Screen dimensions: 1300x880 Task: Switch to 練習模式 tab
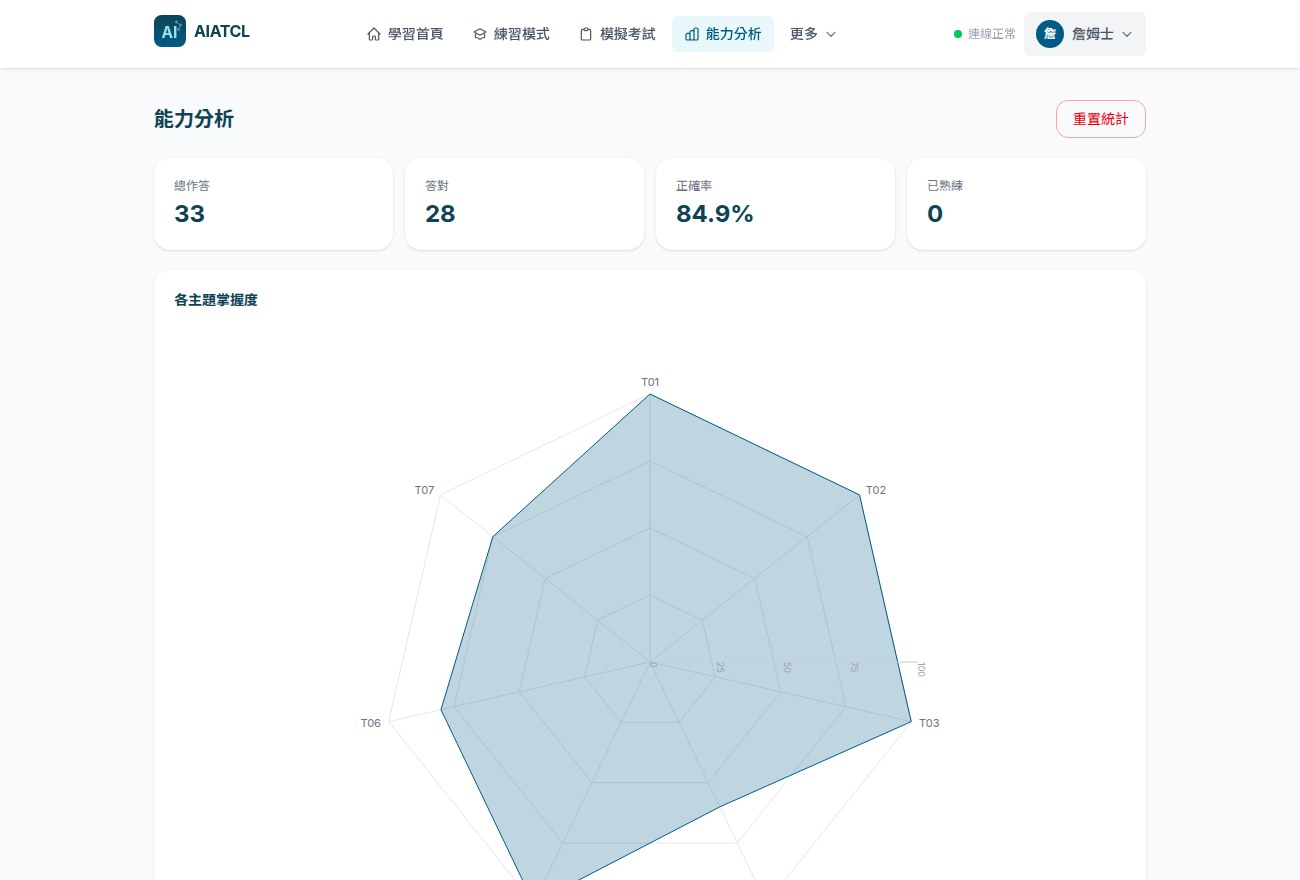pyautogui.click(x=511, y=34)
